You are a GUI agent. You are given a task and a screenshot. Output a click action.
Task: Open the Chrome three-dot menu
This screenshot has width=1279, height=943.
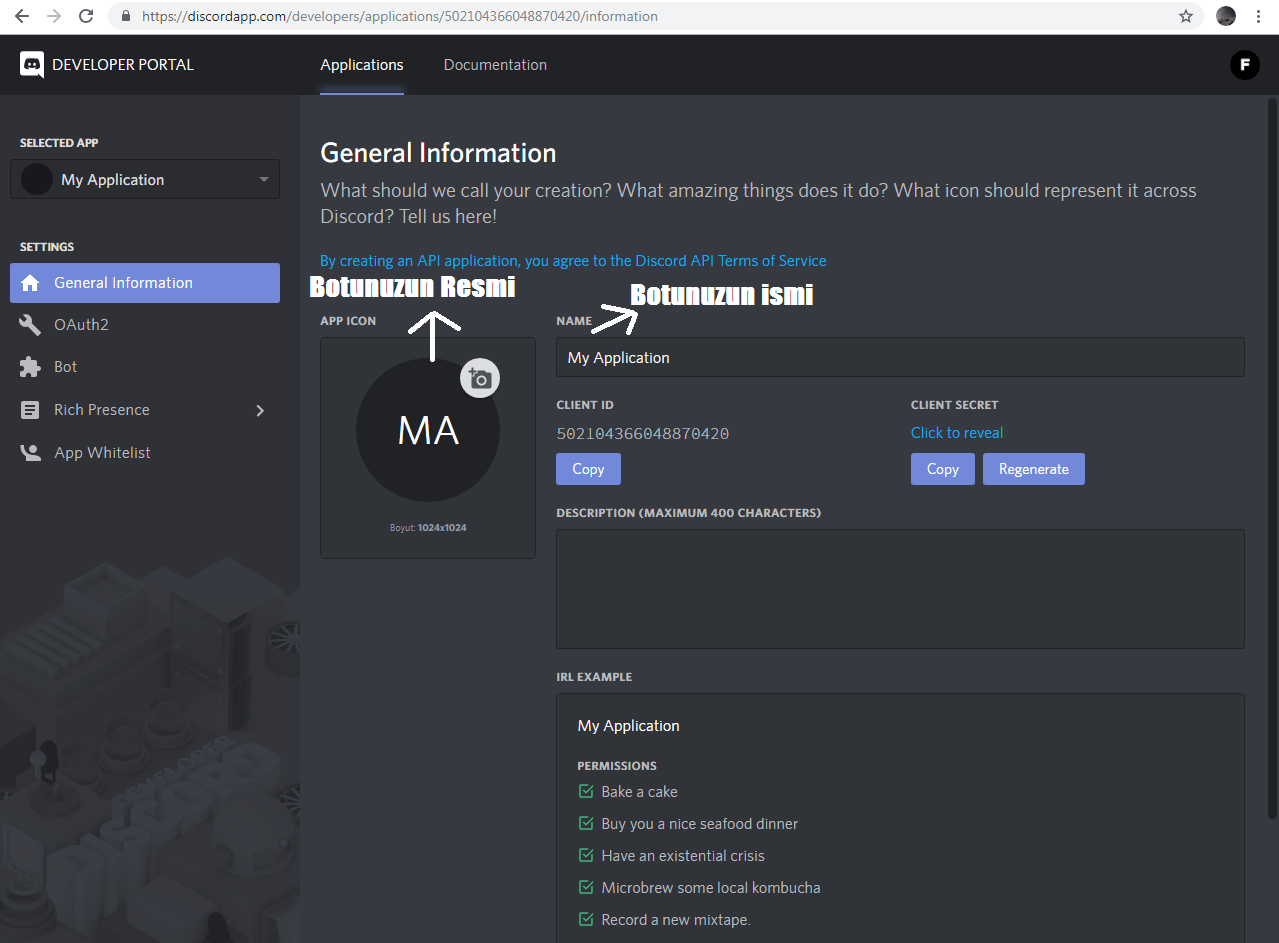1258,16
